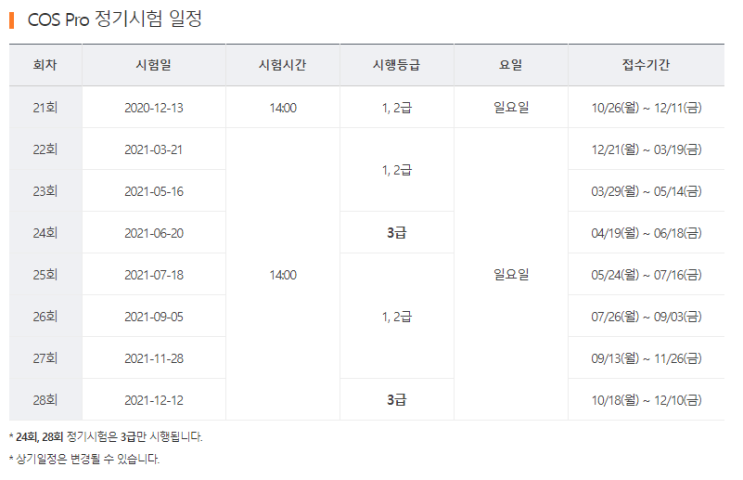Screen dimensions: 743x480
Task: Select the 21회 row label
Action: [x=45, y=108]
